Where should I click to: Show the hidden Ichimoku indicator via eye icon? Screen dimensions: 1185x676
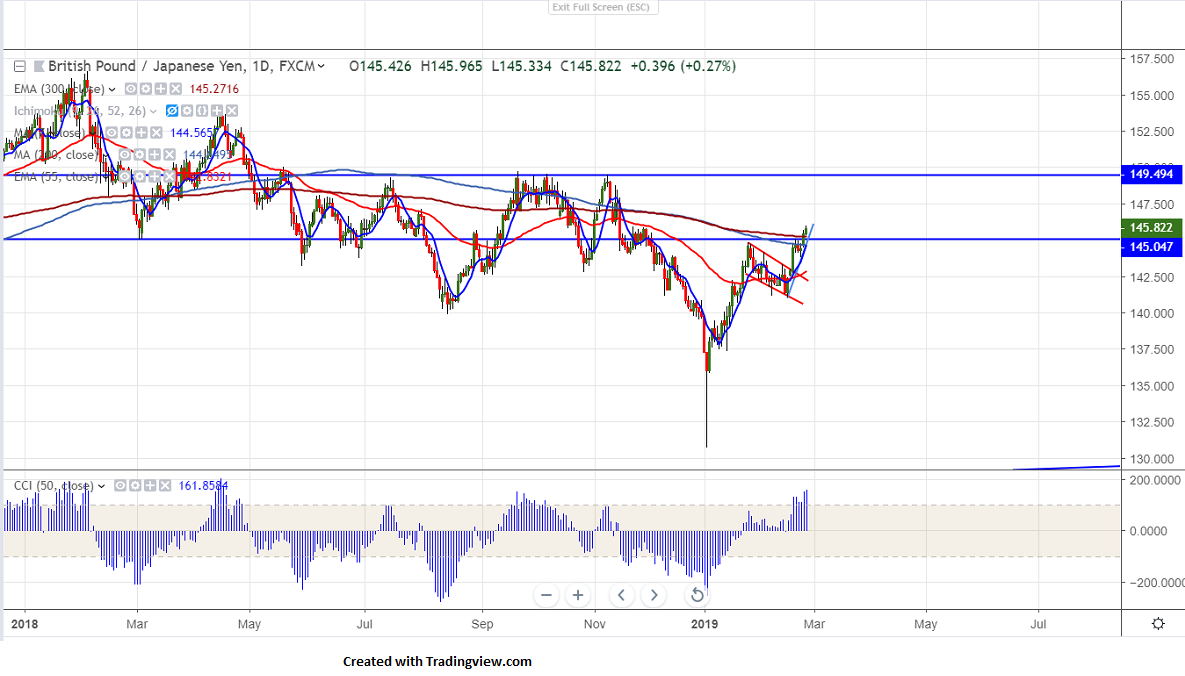click(172, 111)
